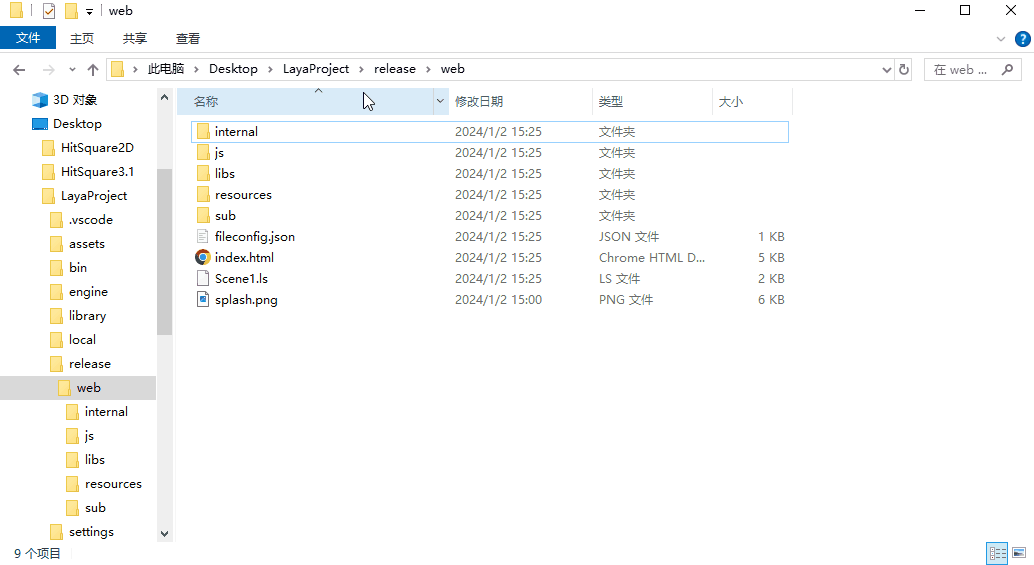Viewport: 1034px width, 565px height.
Task: Click the Back navigation arrow
Action: 18,70
